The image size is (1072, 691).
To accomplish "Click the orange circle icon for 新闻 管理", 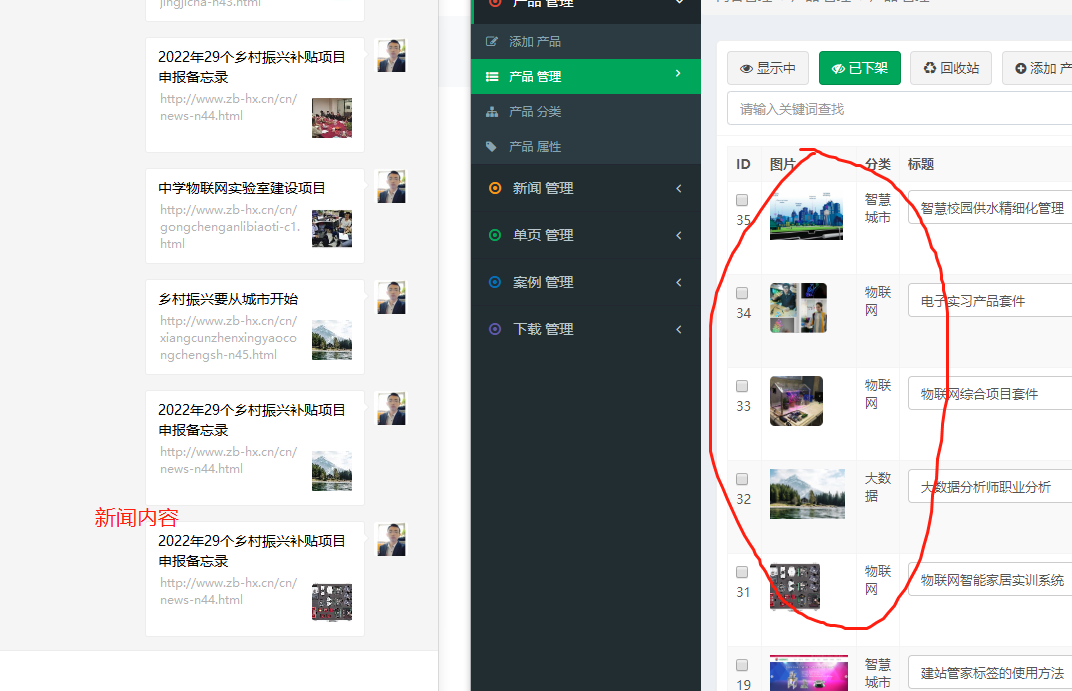I will pos(495,188).
